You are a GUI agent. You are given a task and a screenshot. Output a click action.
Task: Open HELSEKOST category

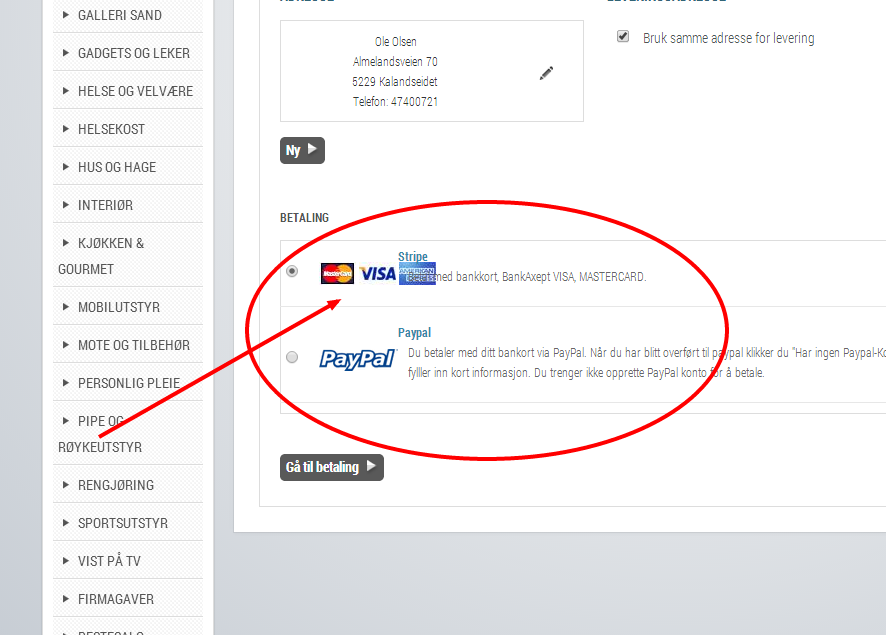(111, 129)
